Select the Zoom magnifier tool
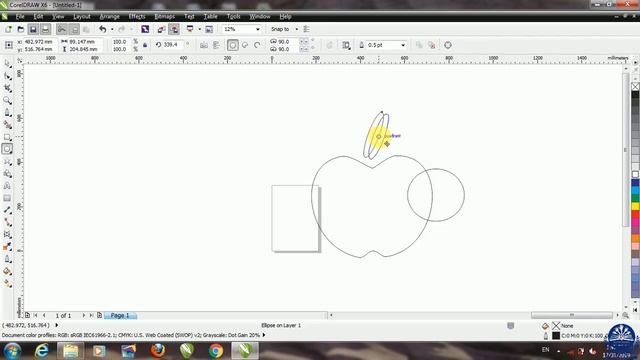This screenshot has width=640, height=360. 7,100
